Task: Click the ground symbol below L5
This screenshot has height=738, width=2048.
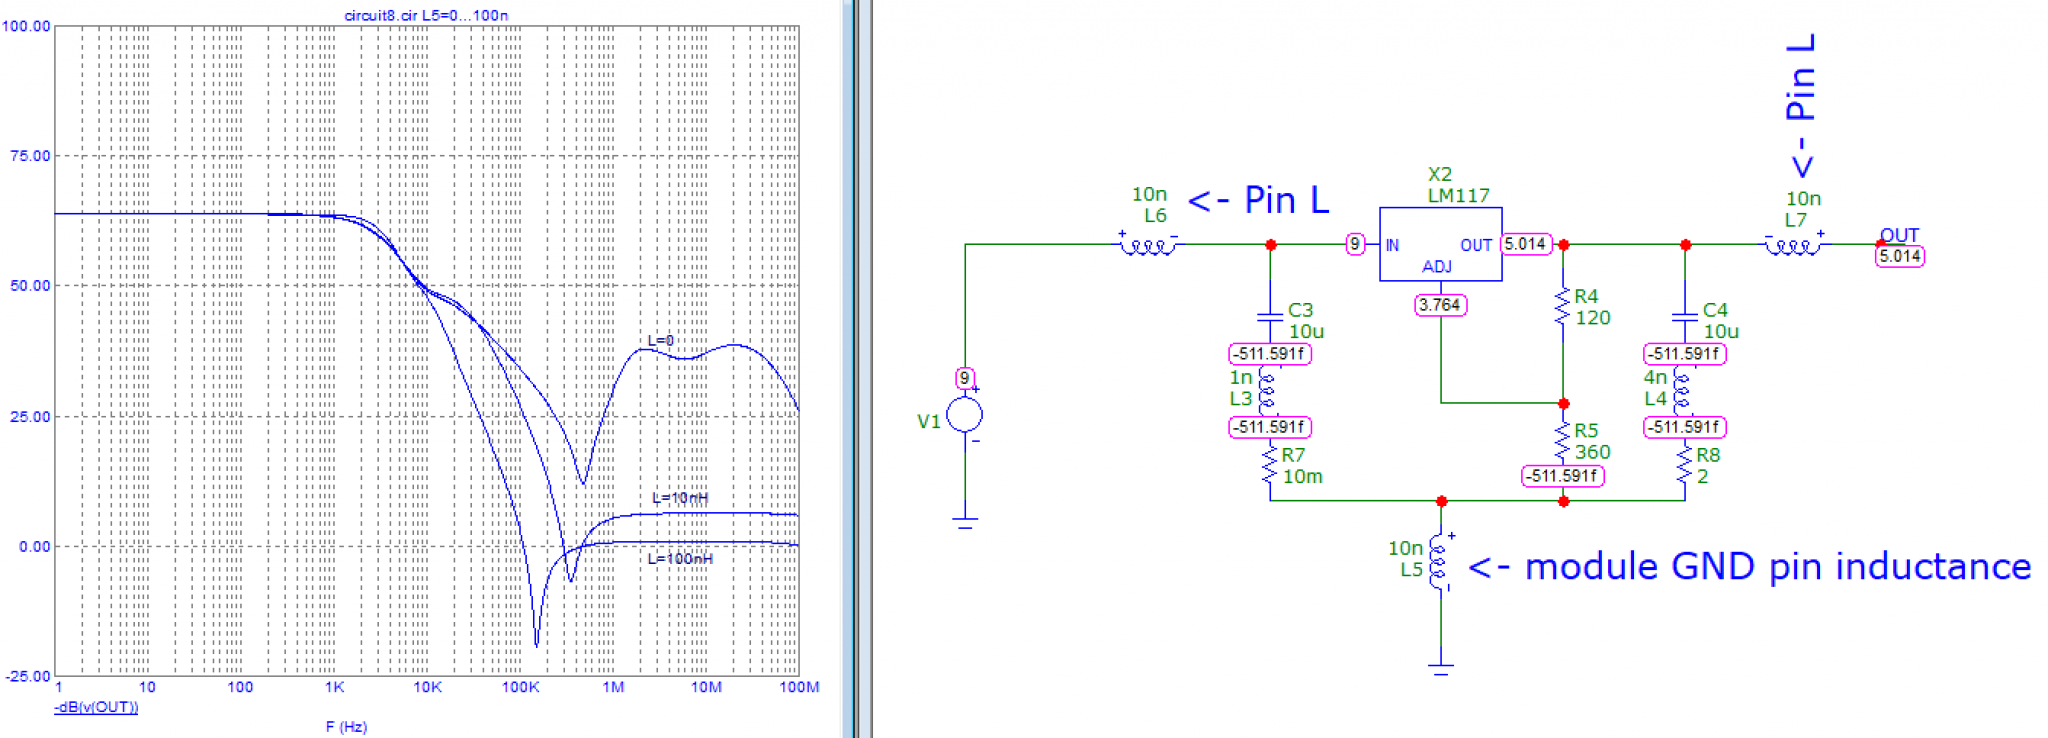Action: coord(1441,668)
